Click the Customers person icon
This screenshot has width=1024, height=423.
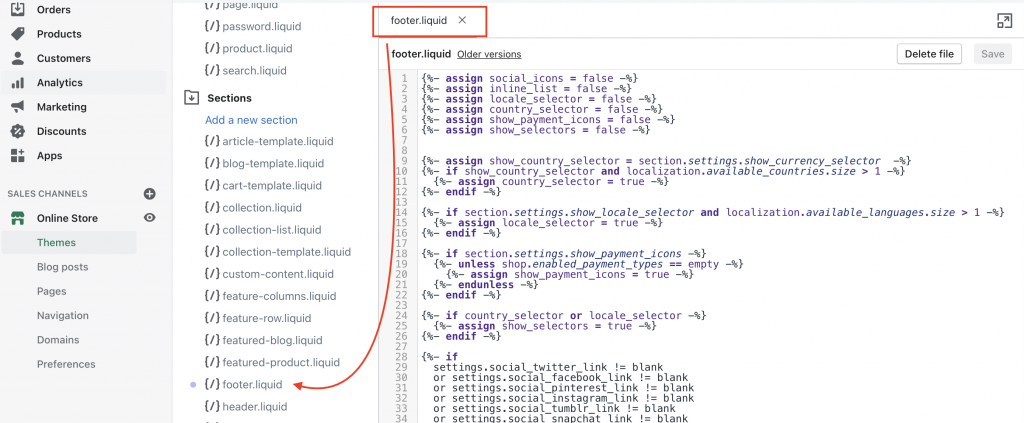18,58
